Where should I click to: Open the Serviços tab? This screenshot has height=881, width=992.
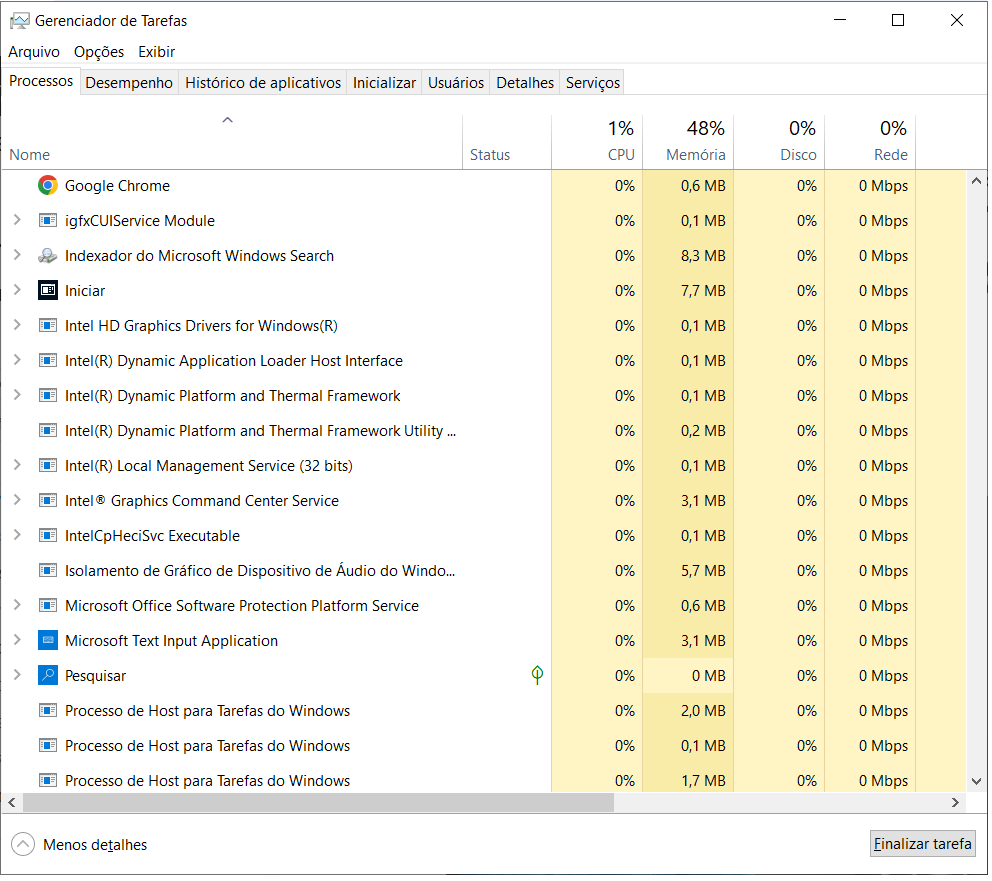pyautogui.click(x=592, y=83)
